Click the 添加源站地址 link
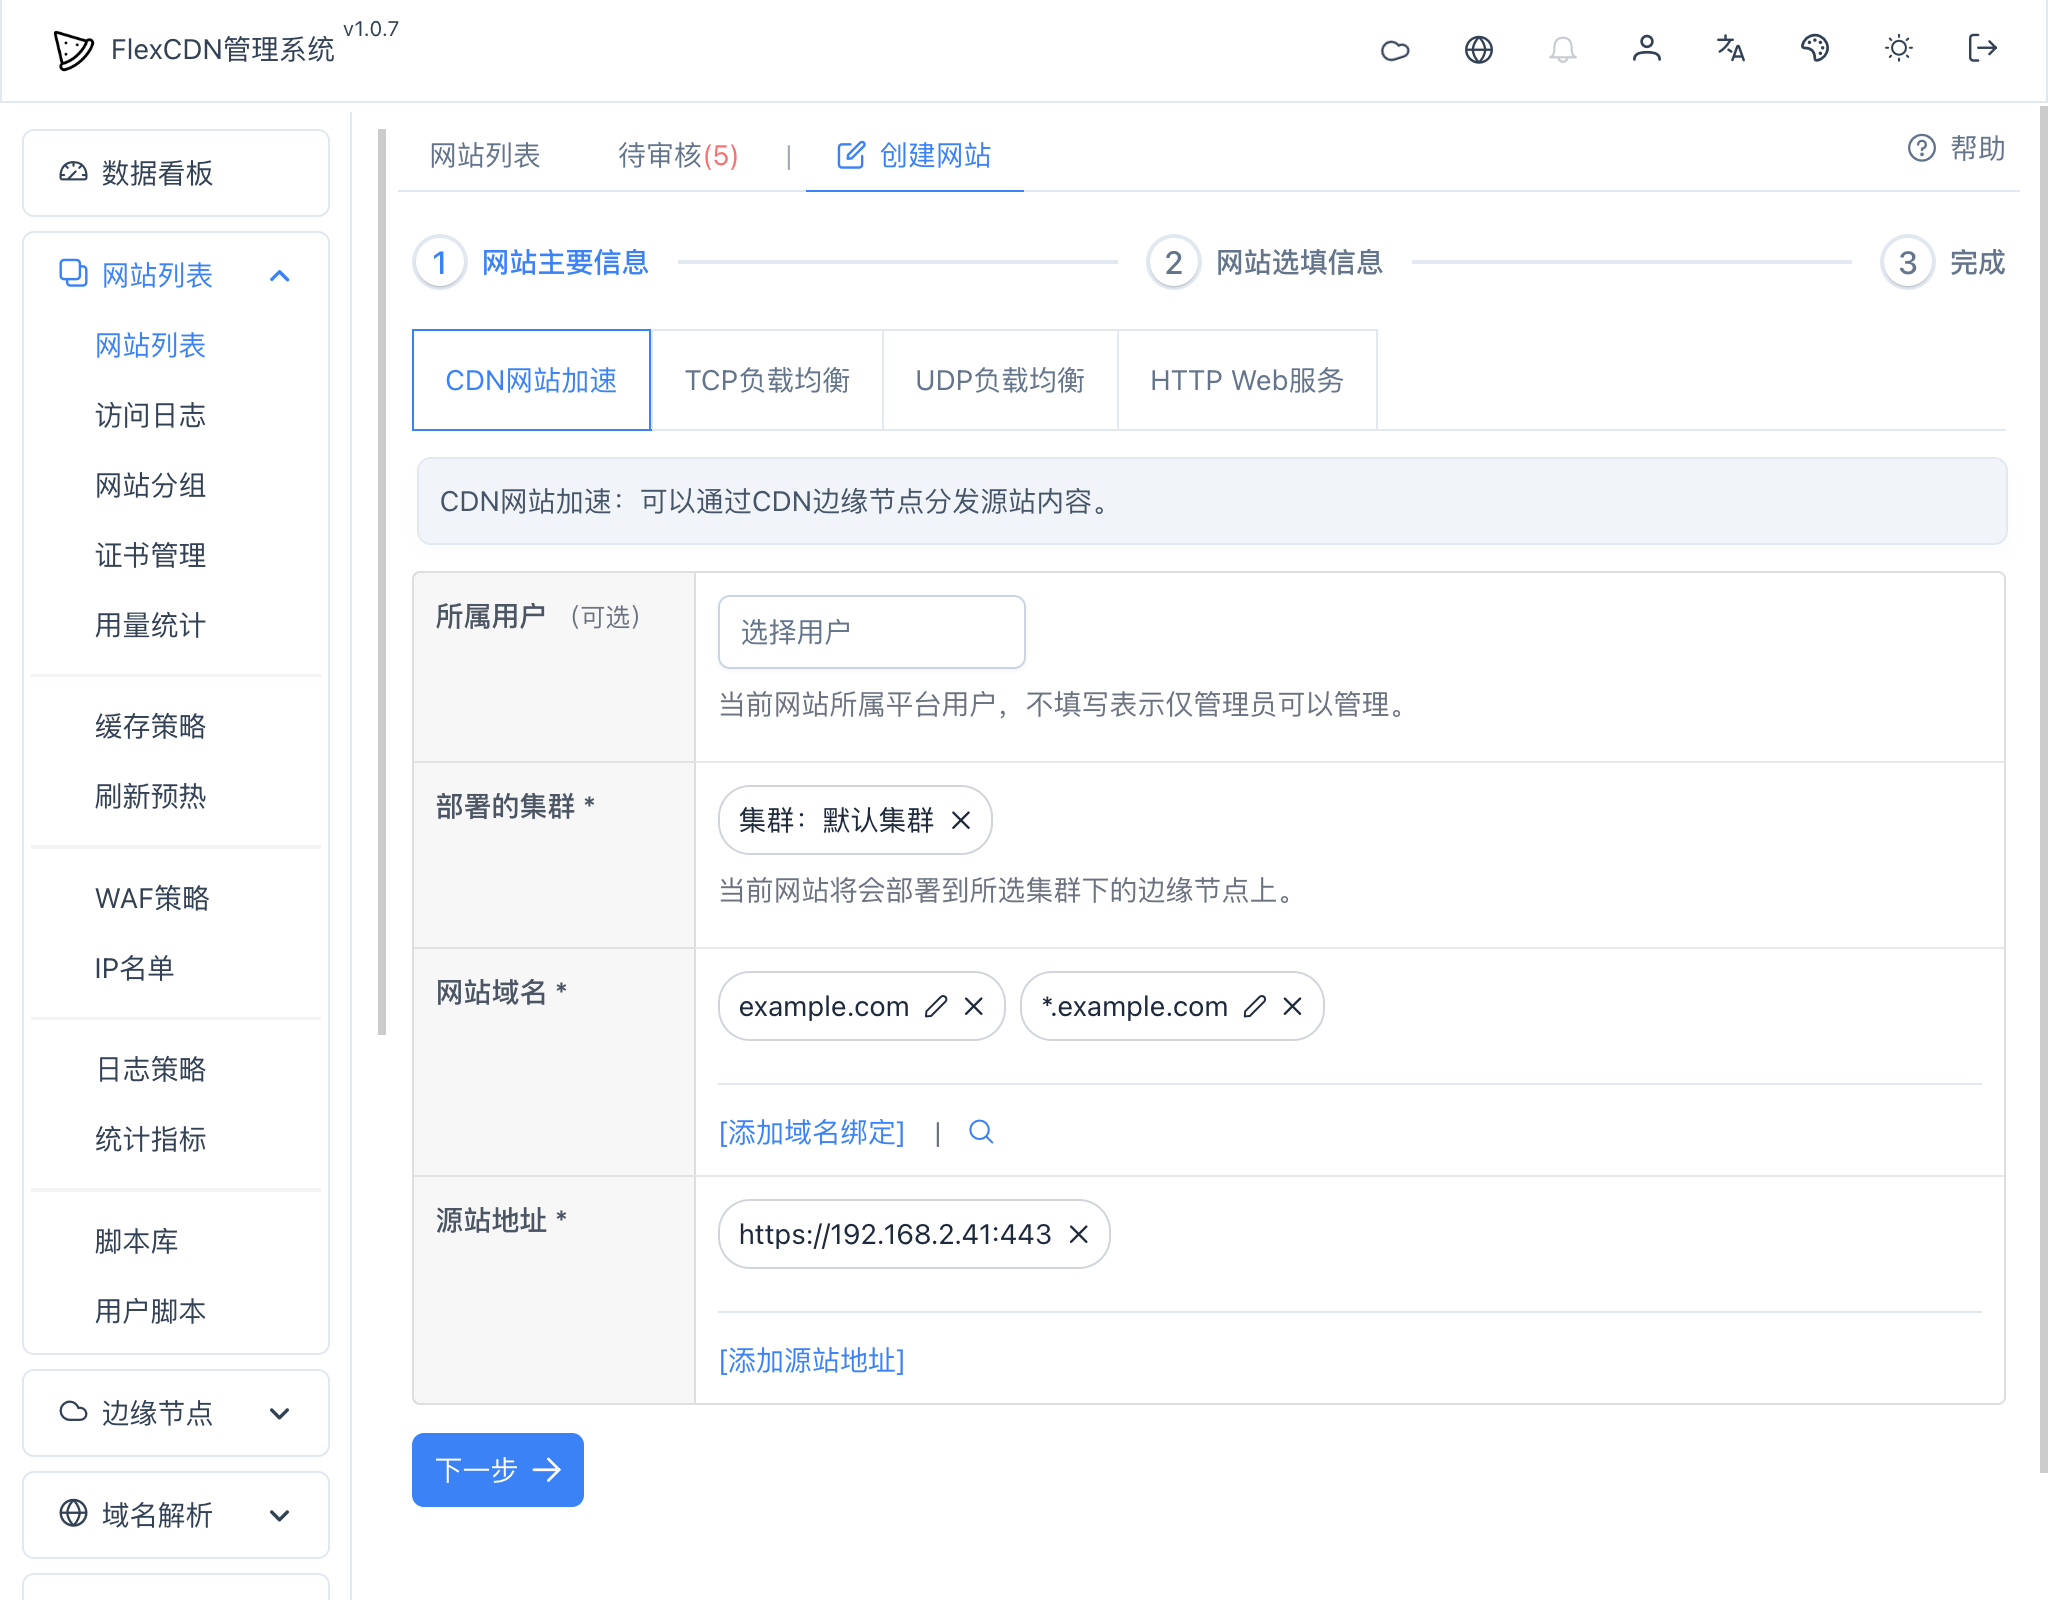Screen dimensions: 2048x1600 (x=812, y=1360)
